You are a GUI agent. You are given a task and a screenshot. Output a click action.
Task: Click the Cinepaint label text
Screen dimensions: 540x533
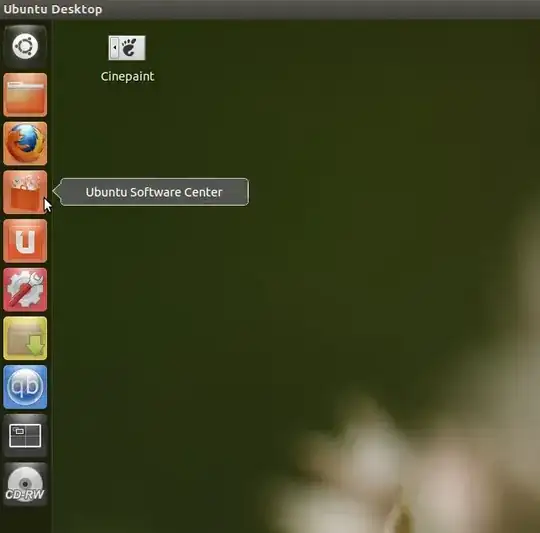[x=127, y=76]
